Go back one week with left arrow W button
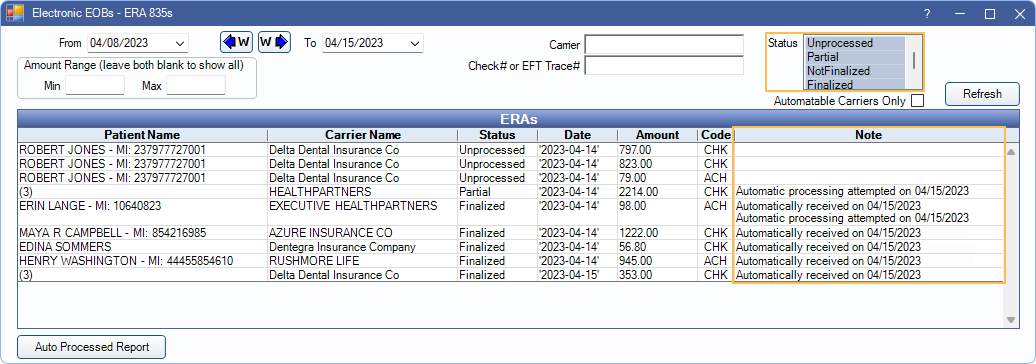1036x364 pixels. pos(237,42)
